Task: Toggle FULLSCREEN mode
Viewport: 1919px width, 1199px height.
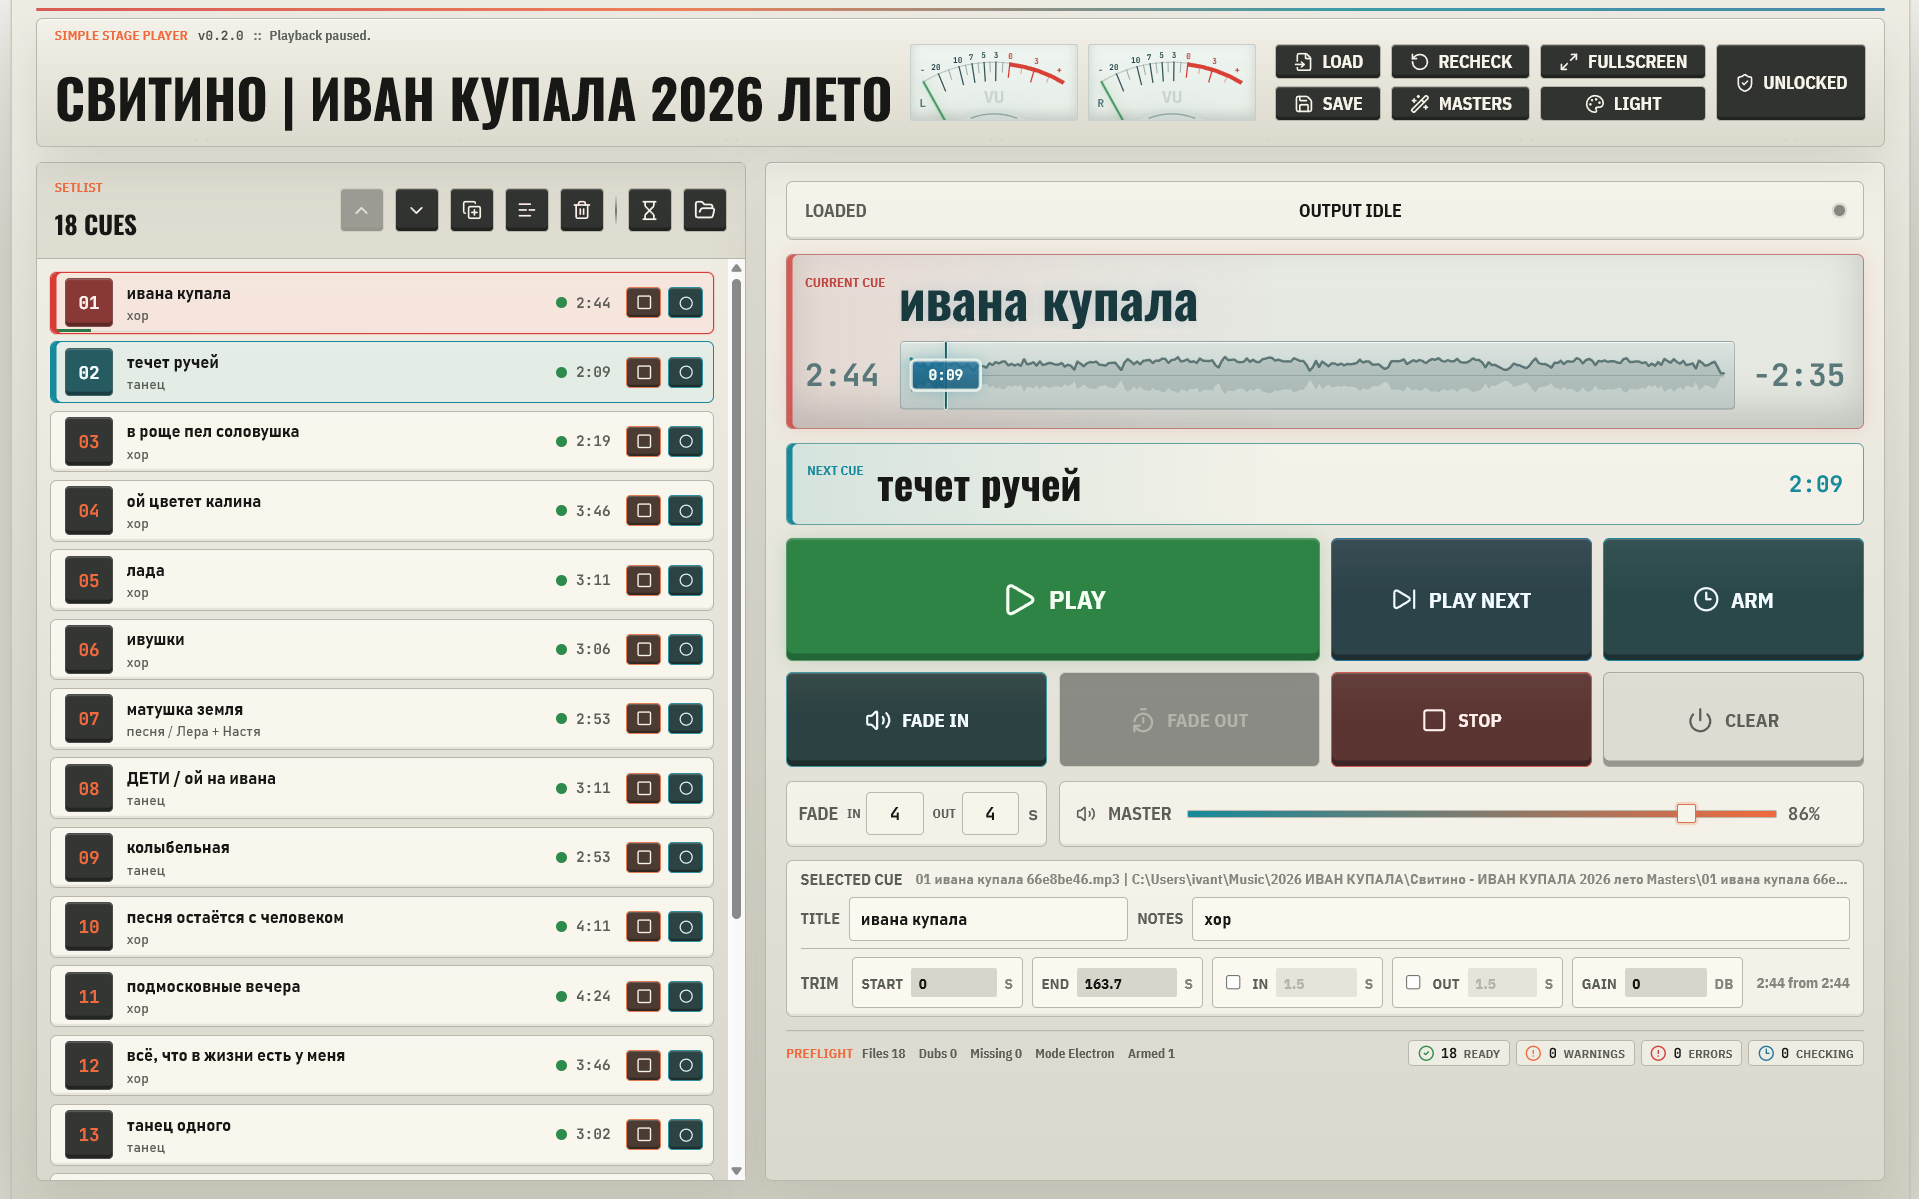Action: click(x=1622, y=61)
